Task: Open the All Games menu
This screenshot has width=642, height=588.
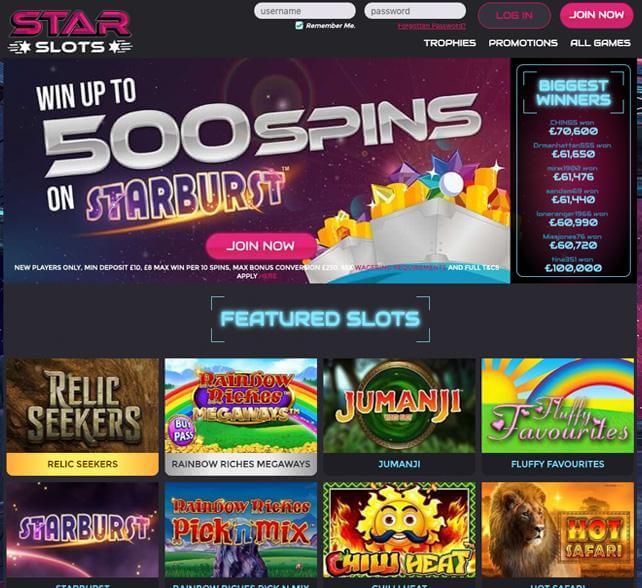Action: click(600, 43)
